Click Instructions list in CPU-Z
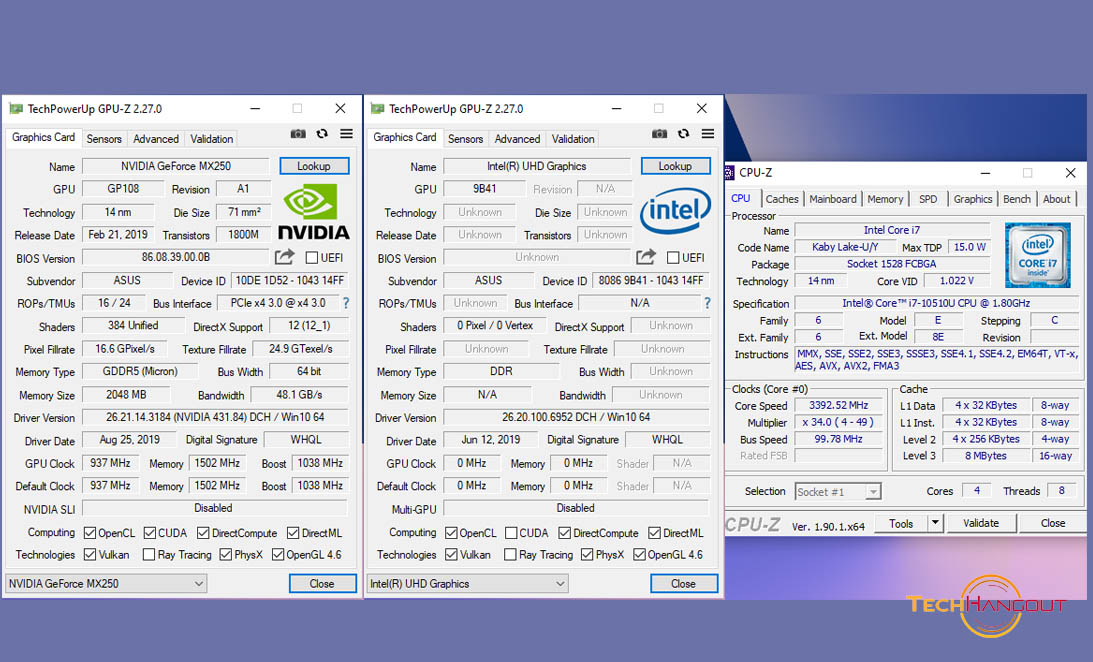 936,360
